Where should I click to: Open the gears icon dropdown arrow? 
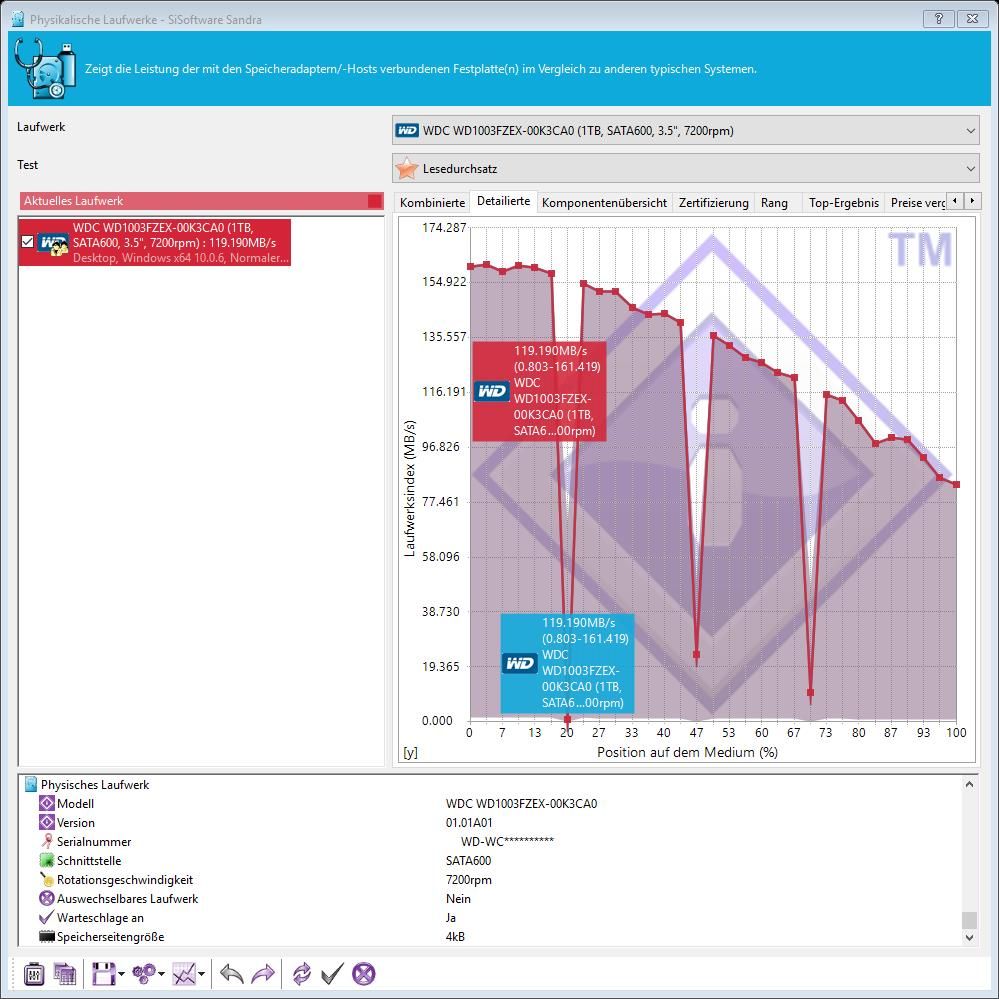pyautogui.click(x=161, y=974)
